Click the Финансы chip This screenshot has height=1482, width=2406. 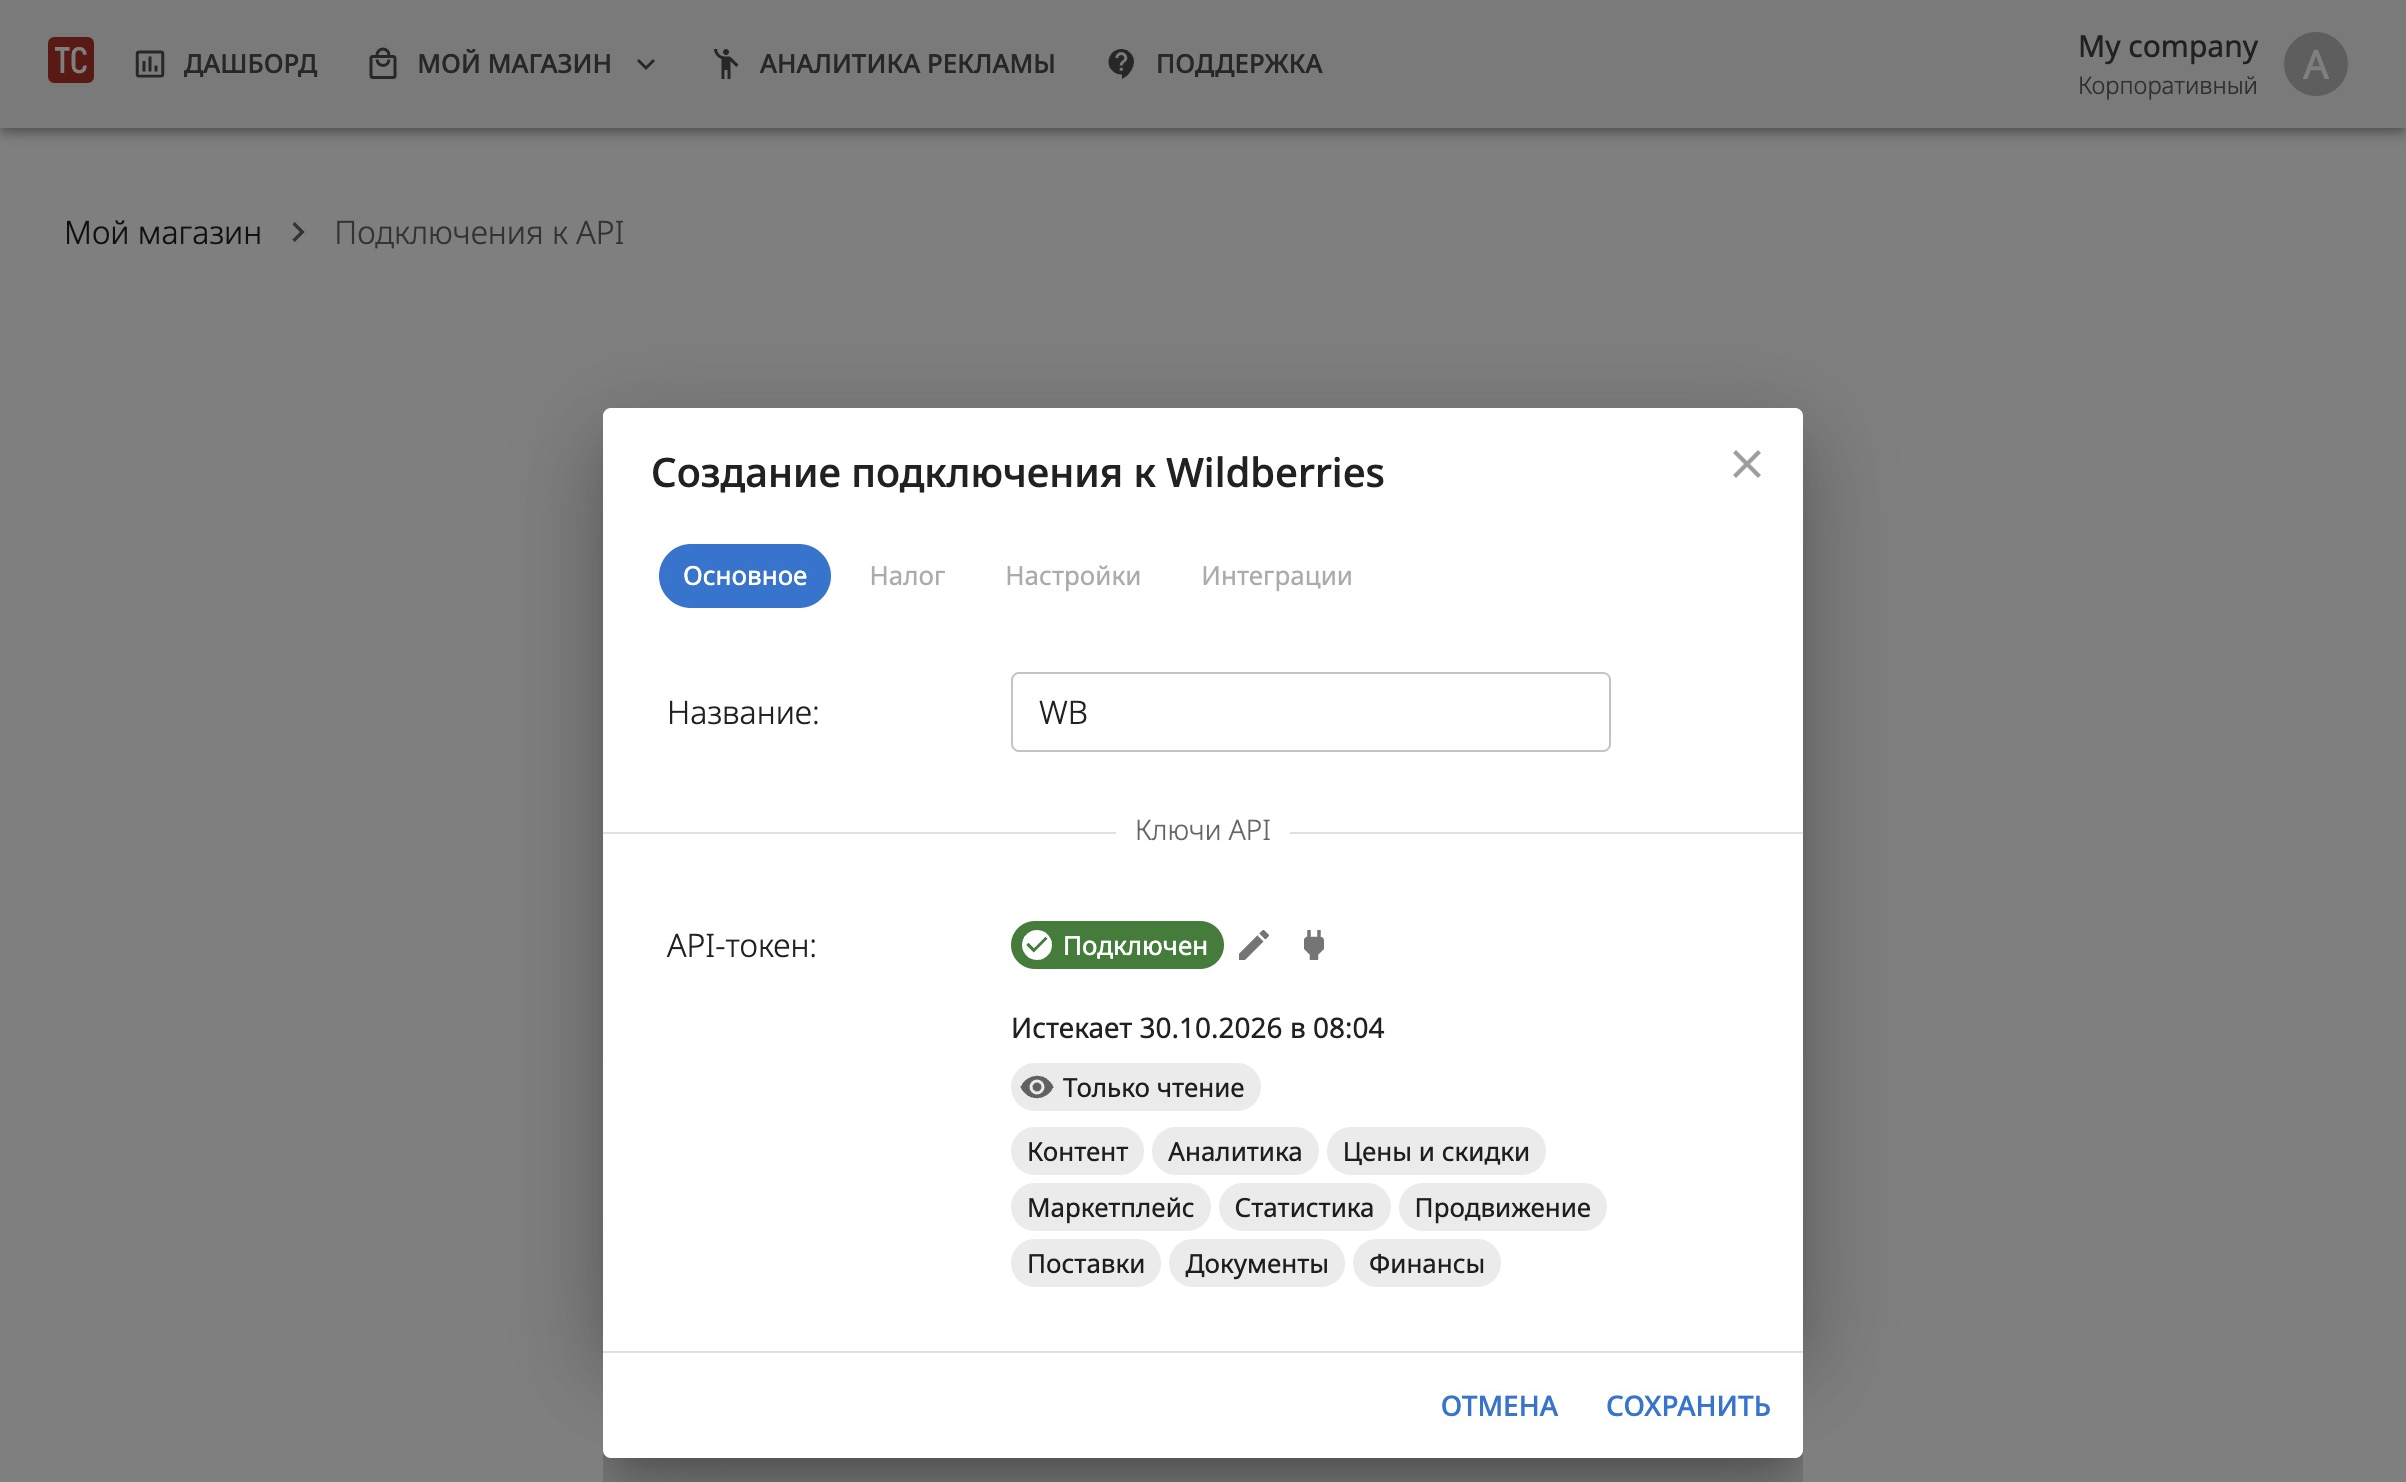click(1426, 1263)
